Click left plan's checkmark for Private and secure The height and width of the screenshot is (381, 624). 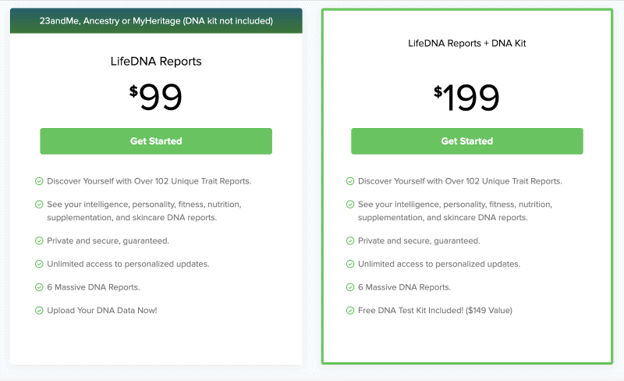point(39,241)
